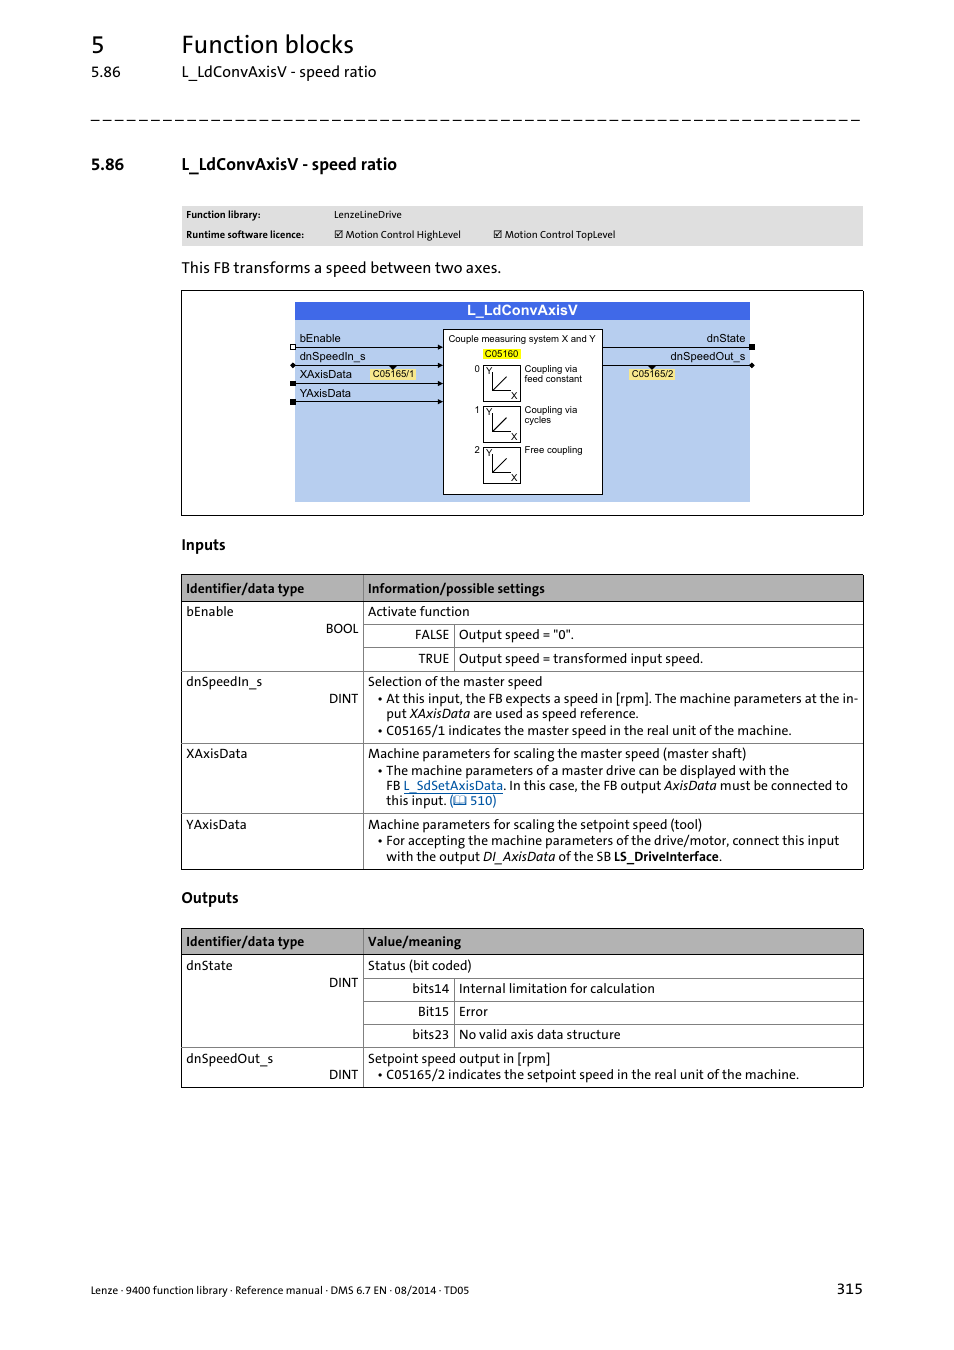The image size is (954, 1350).
Task: Click the Inputs table Identifier/data type header
Action: pyautogui.click(x=245, y=589)
